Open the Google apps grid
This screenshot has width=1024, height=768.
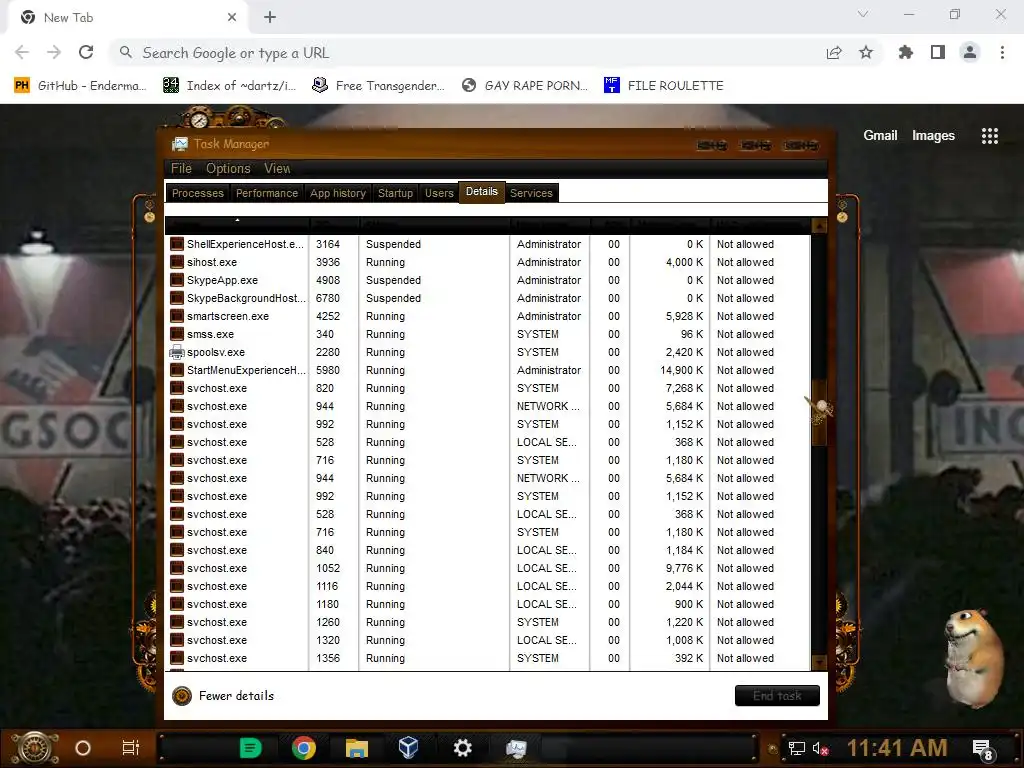tap(990, 136)
